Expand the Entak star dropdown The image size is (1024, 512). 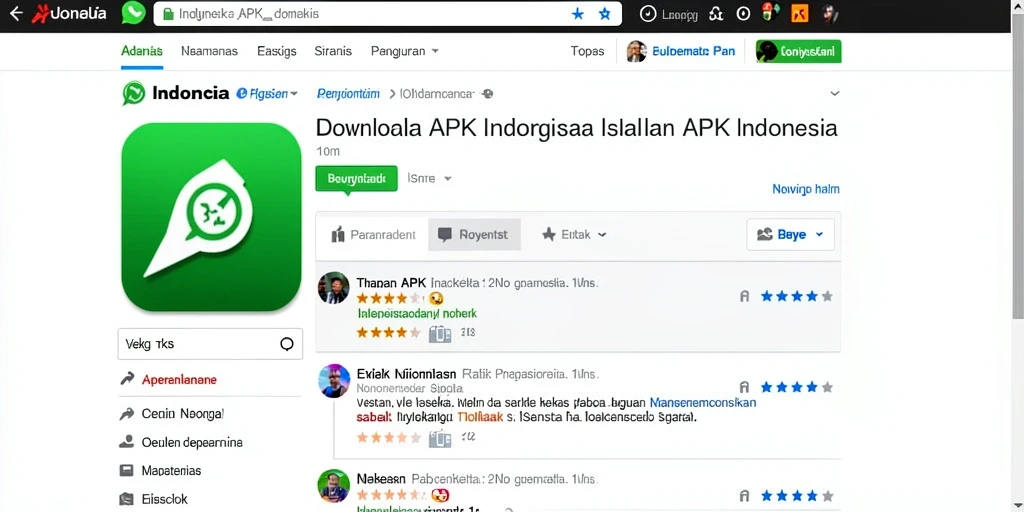574,234
